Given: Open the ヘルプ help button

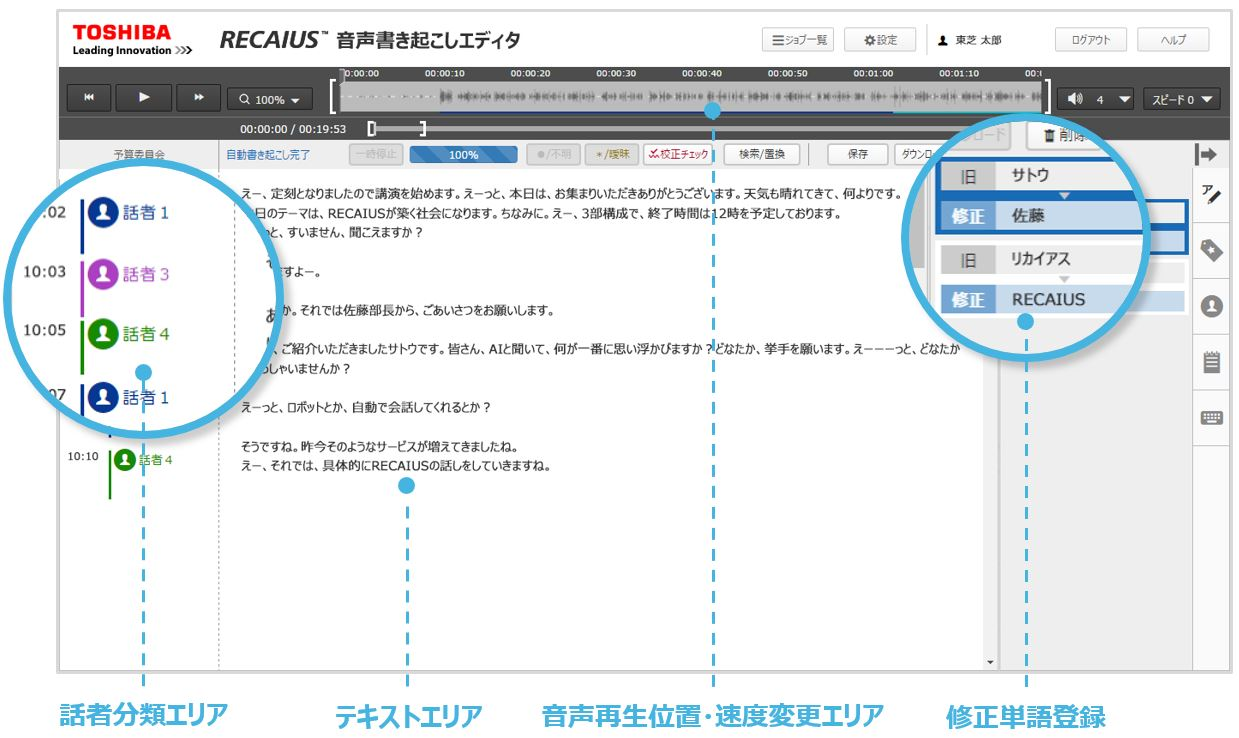Looking at the screenshot, I should [x=1173, y=40].
